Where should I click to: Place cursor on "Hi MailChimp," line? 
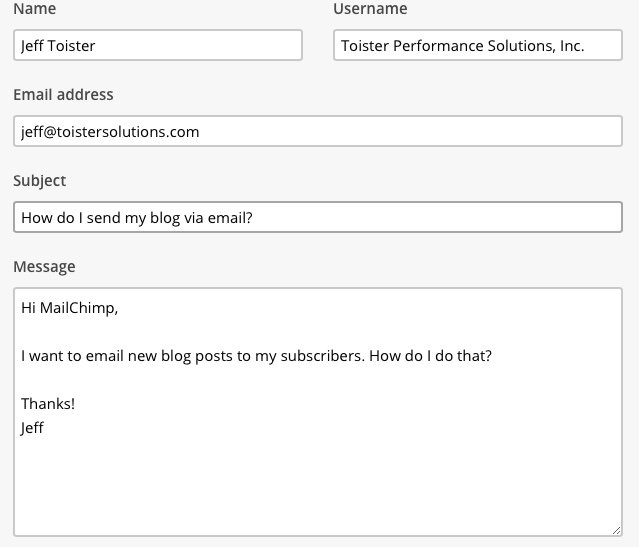pyautogui.click(x=70, y=308)
